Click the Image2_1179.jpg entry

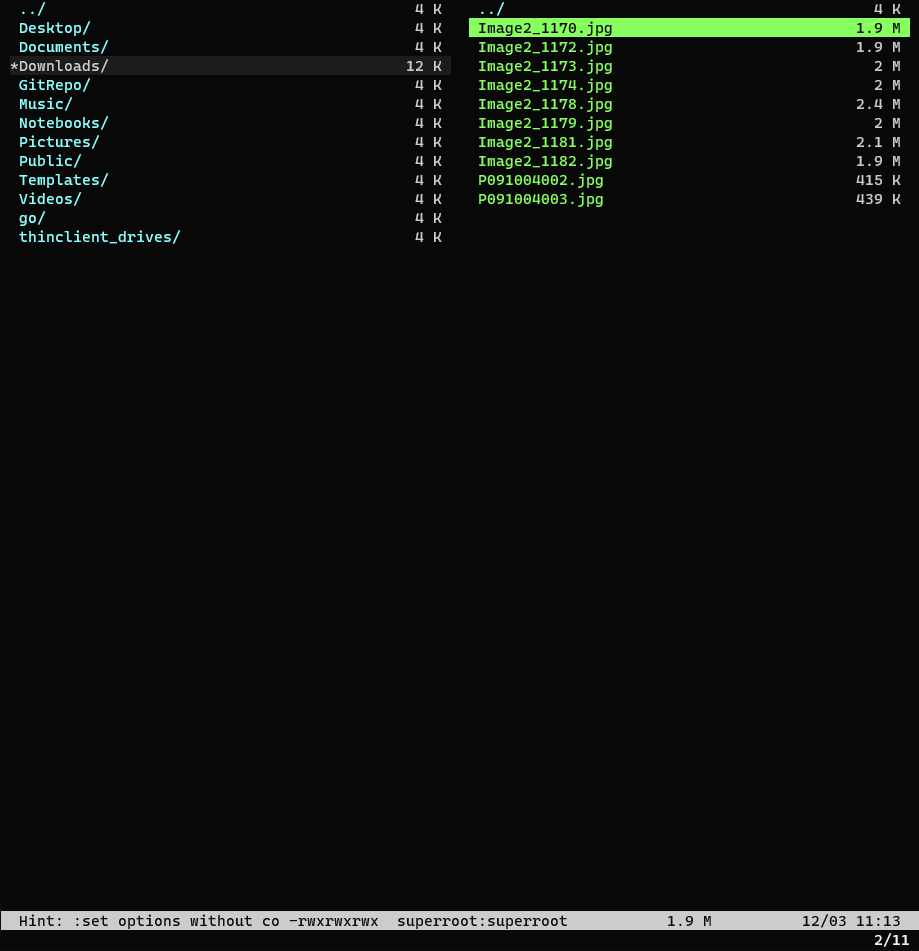click(x=689, y=123)
